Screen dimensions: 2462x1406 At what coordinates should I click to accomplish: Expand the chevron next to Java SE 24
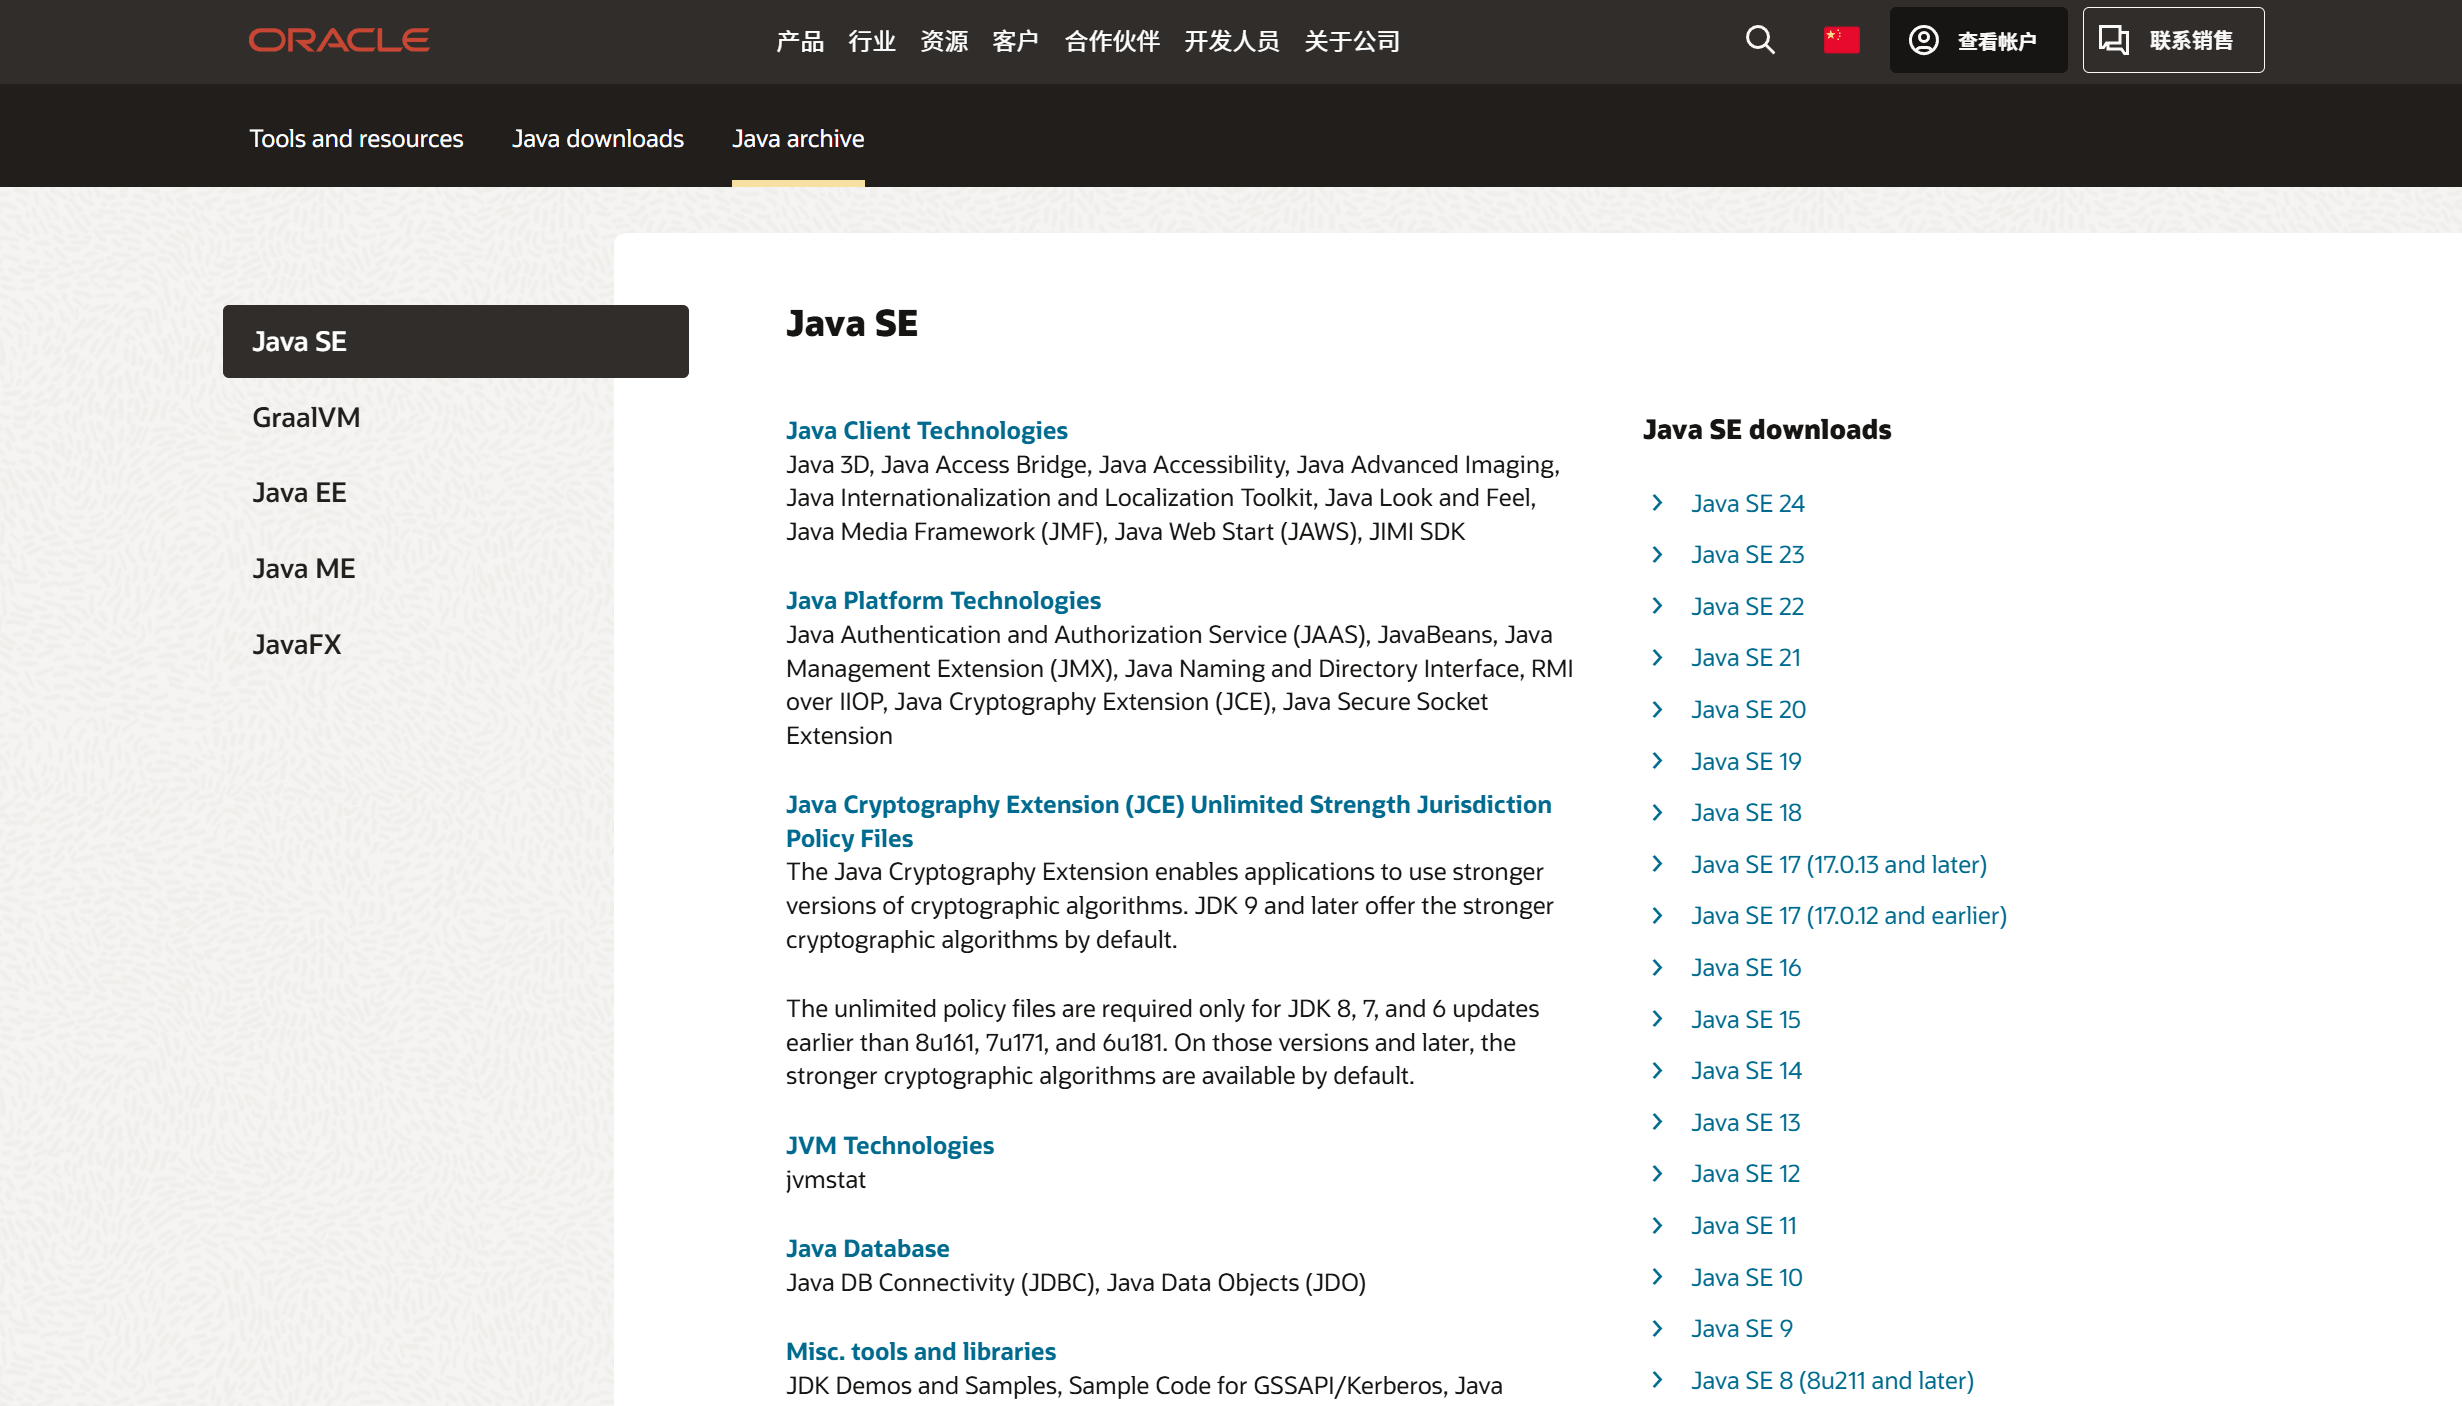(1657, 503)
